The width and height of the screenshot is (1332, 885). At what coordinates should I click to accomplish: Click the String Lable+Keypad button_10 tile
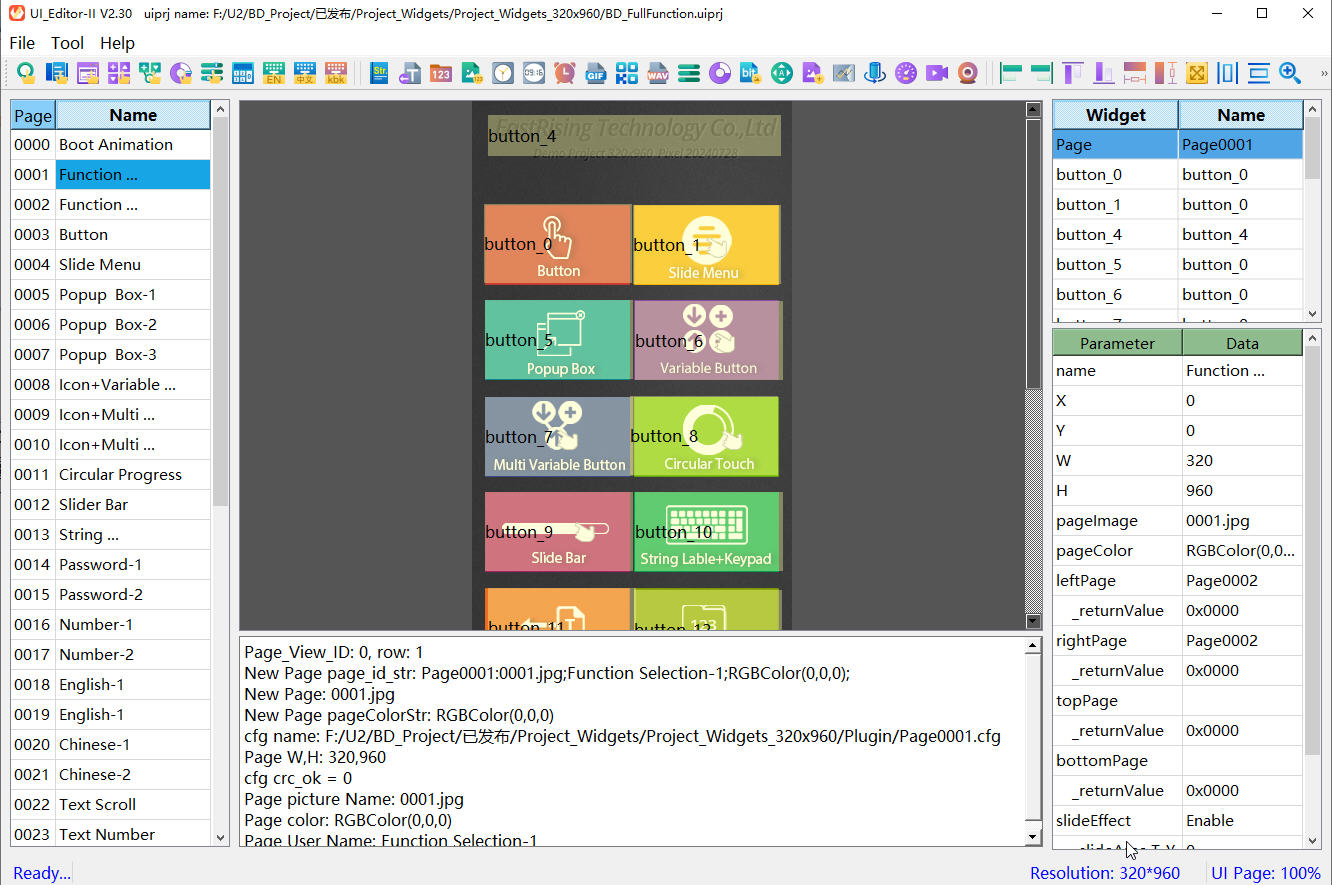click(706, 532)
